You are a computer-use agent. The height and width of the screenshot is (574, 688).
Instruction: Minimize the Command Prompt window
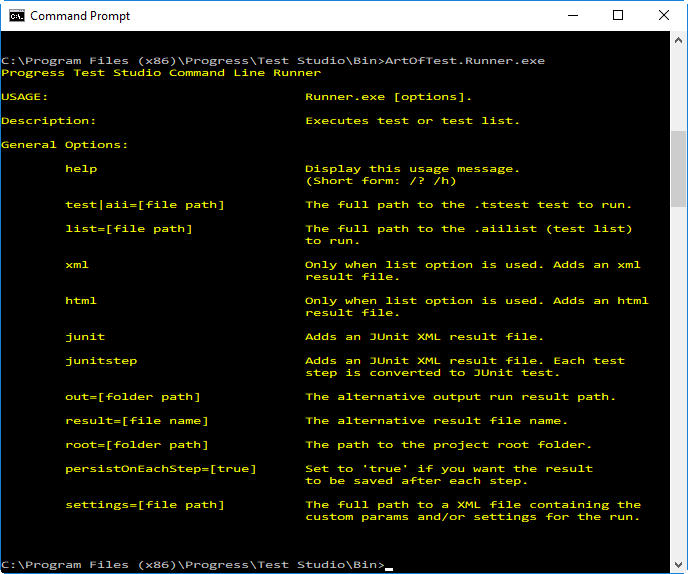(573, 16)
